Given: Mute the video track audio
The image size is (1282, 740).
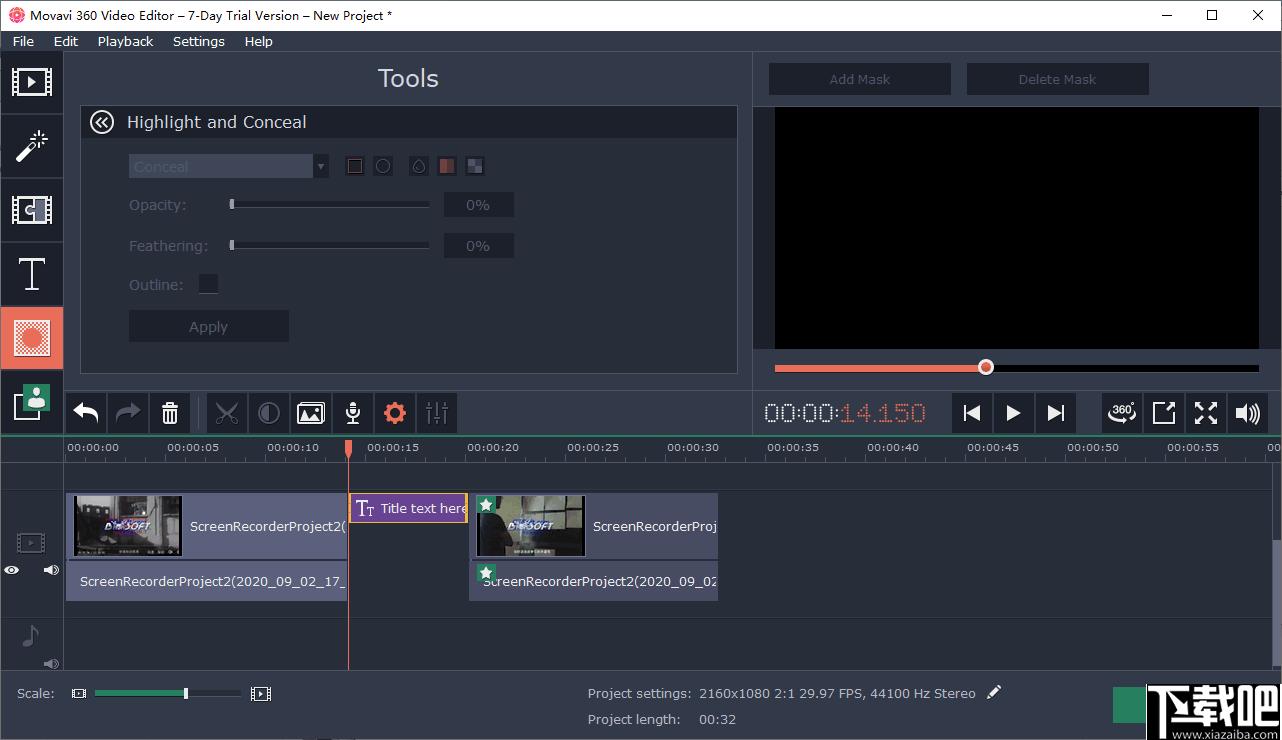Looking at the screenshot, I should 51,570.
